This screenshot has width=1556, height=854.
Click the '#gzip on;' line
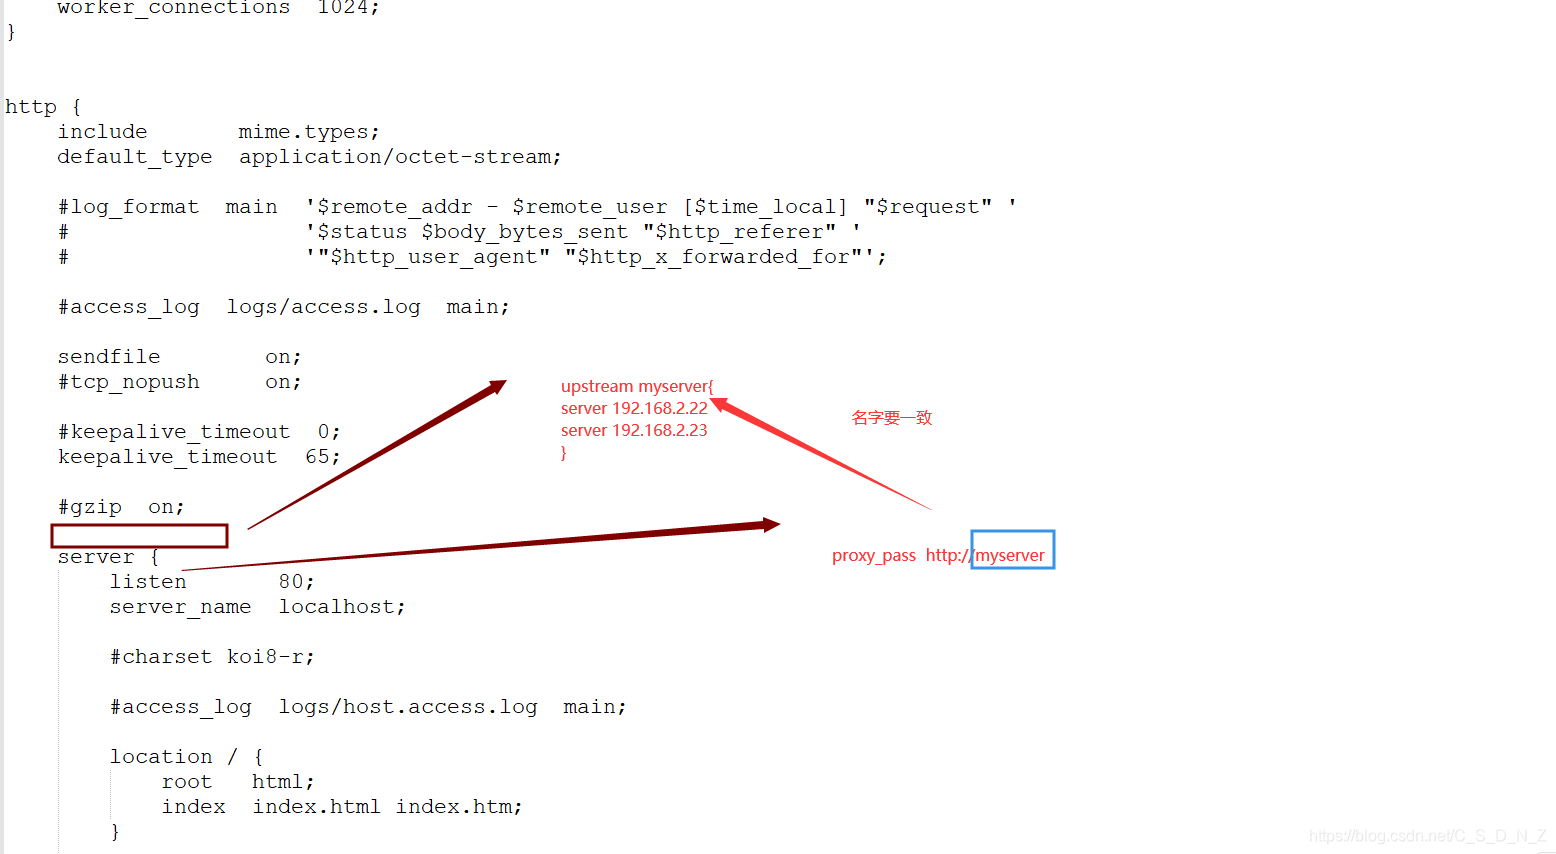[121, 507]
